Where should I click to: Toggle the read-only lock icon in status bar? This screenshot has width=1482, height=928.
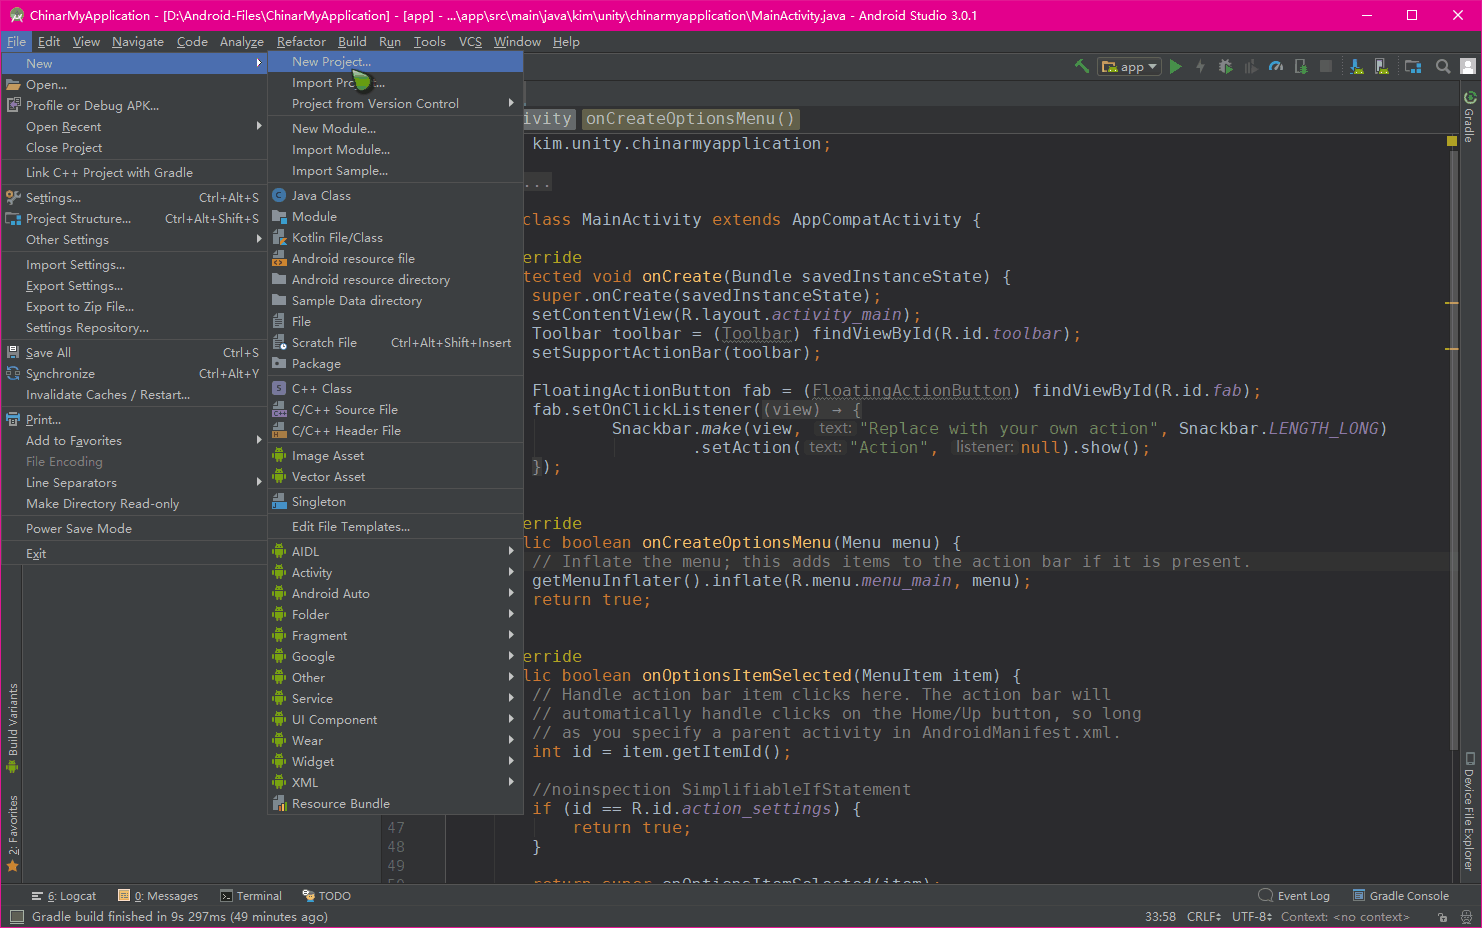click(x=1442, y=917)
